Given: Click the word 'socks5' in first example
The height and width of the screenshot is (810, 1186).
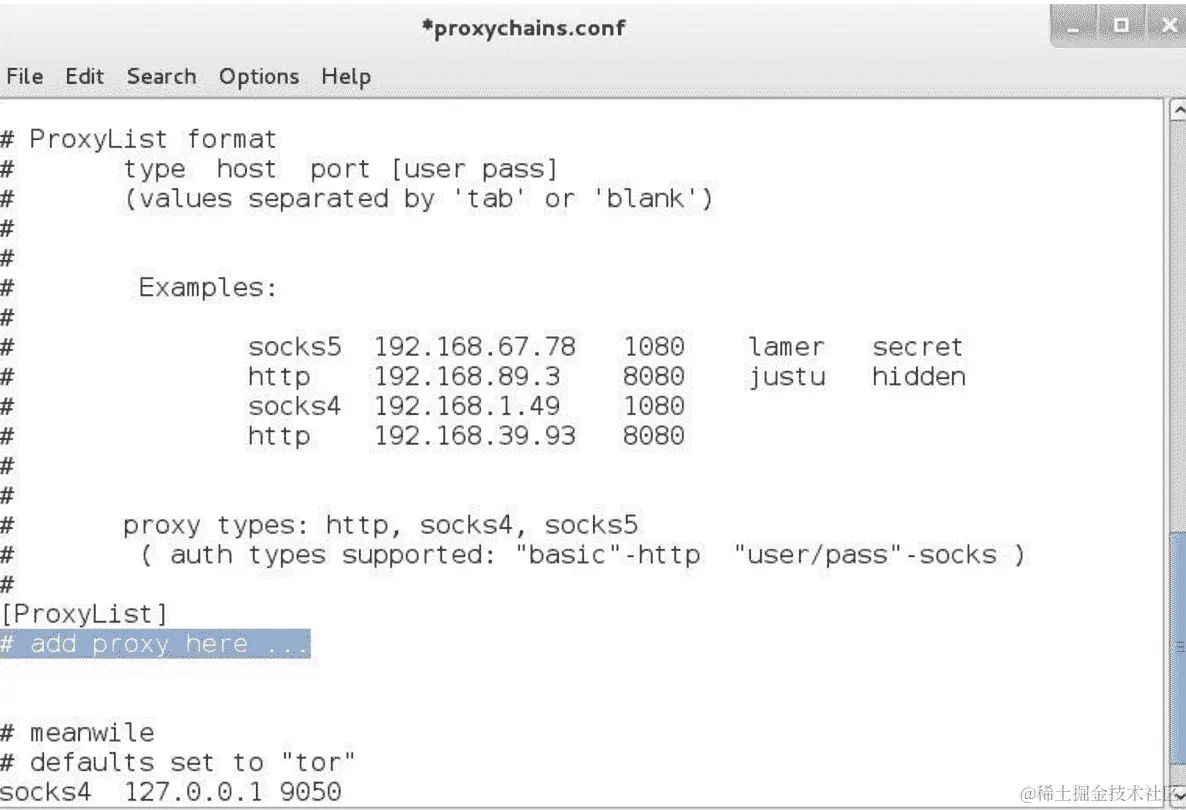Looking at the screenshot, I should click(295, 346).
